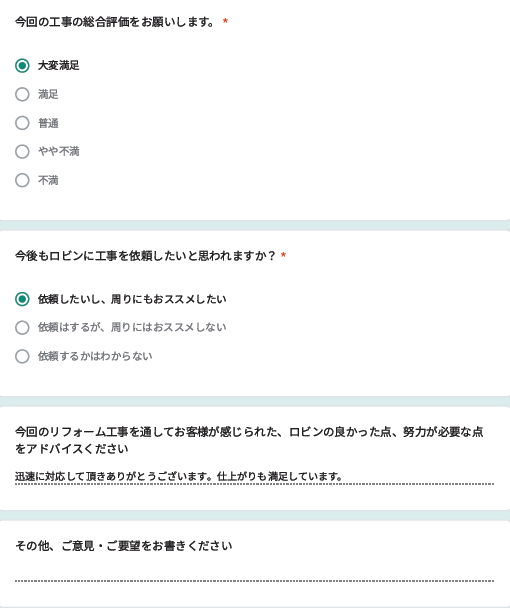510x608 pixels.
Task: Select 依頼はするが、周りにはおススメしない option
Action: (22, 327)
